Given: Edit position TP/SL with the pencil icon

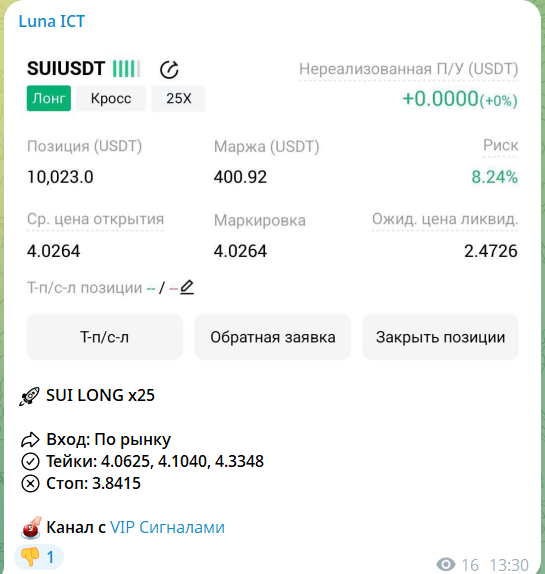Looking at the screenshot, I should [x=187, y=287].
